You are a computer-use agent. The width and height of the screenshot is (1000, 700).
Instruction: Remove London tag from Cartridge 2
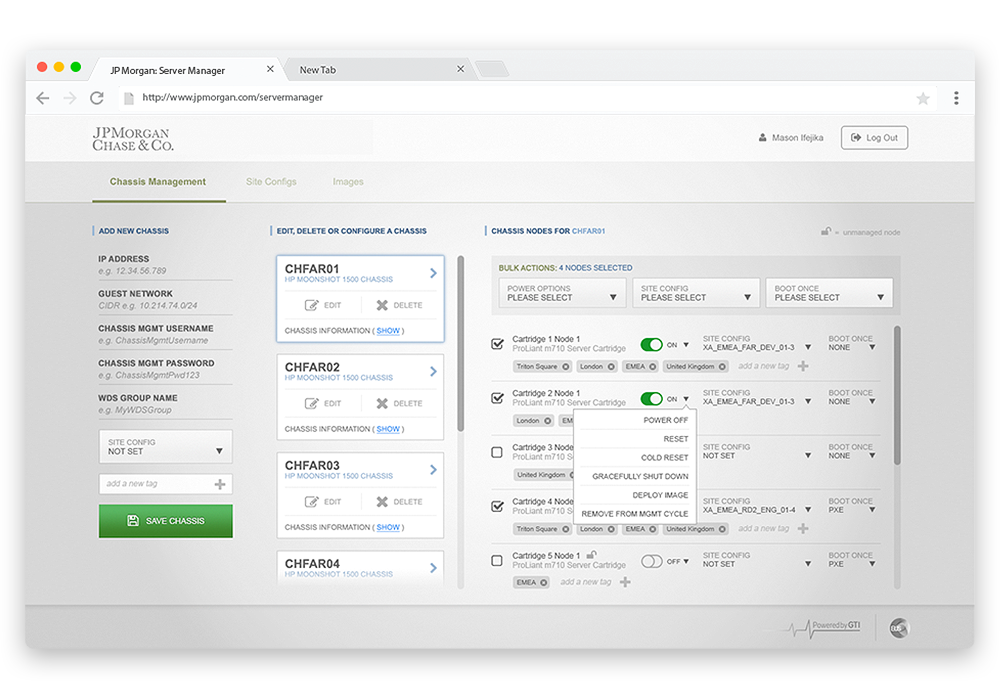547,421
